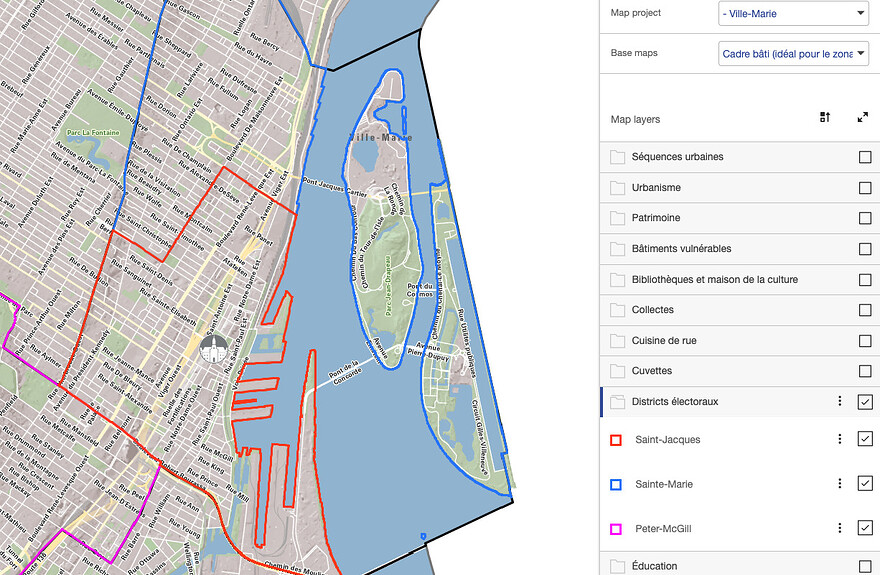Click the Séquences urbaines folder icon
Image resolution: width=880 pixels, height=575 pixels.
617,157
